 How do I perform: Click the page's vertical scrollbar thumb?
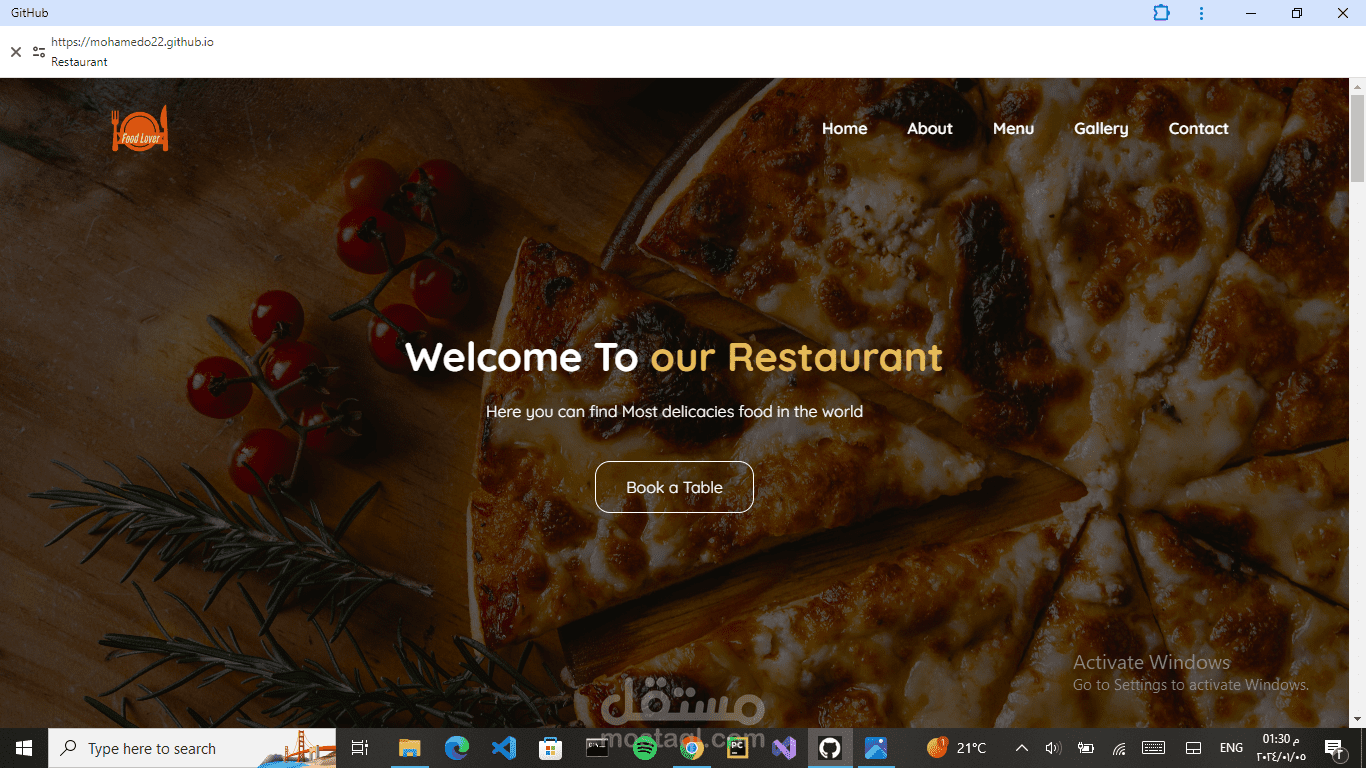pos(1357,138)
